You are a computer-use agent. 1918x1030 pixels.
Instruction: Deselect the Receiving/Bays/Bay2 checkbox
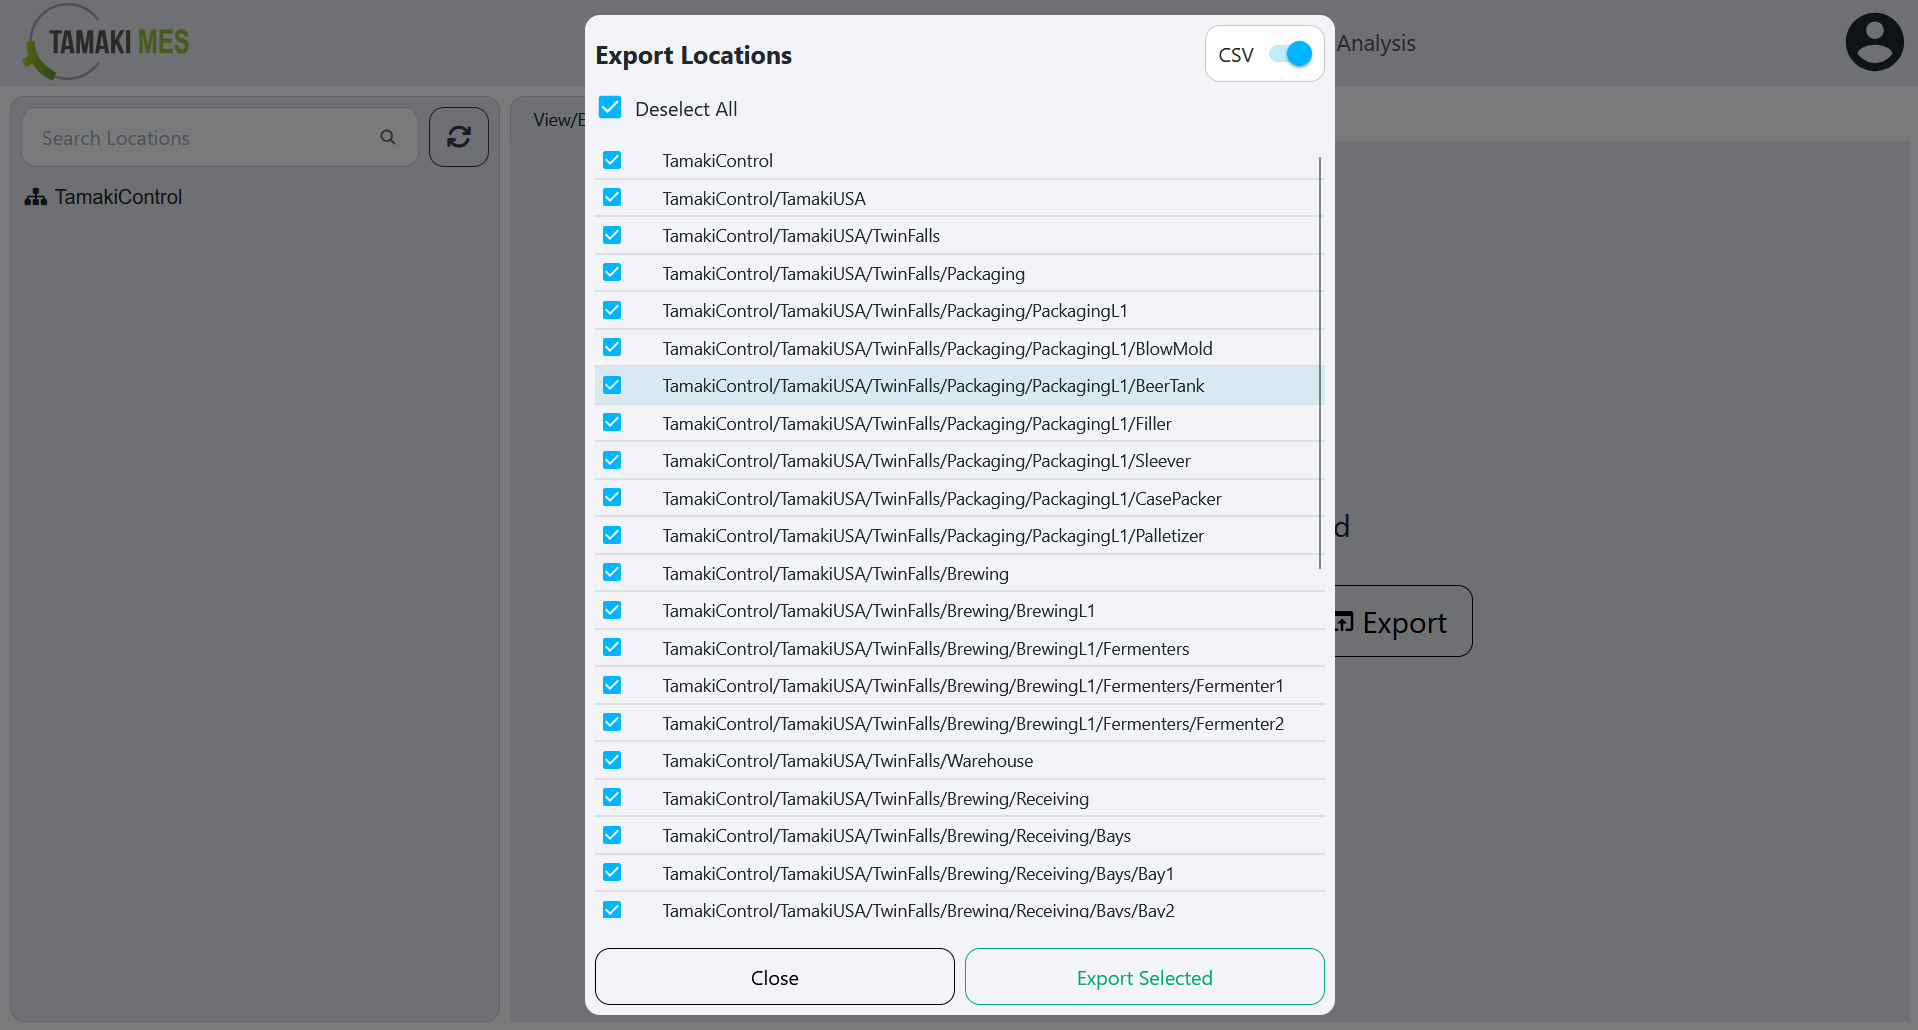612,909
